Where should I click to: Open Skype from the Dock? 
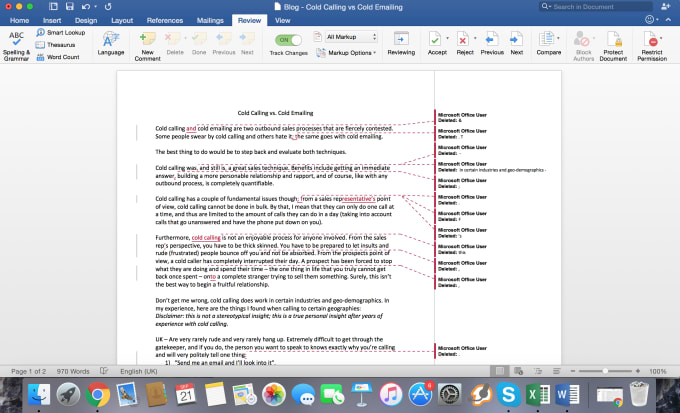point(508,394)
